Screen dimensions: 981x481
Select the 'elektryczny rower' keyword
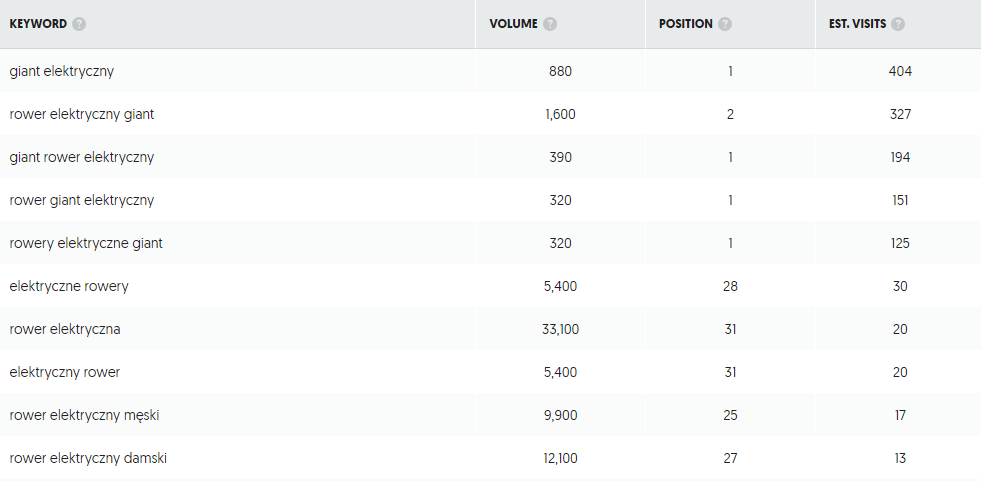click(64, 372)
